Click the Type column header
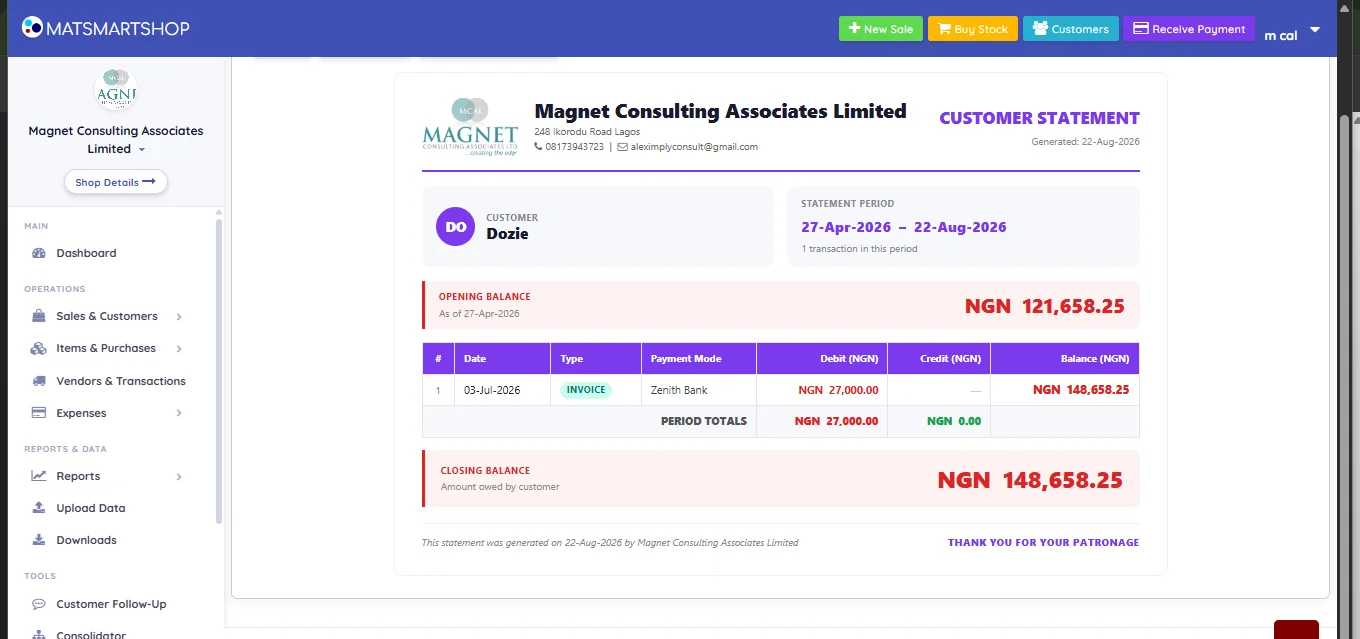 tap(595, 359)
